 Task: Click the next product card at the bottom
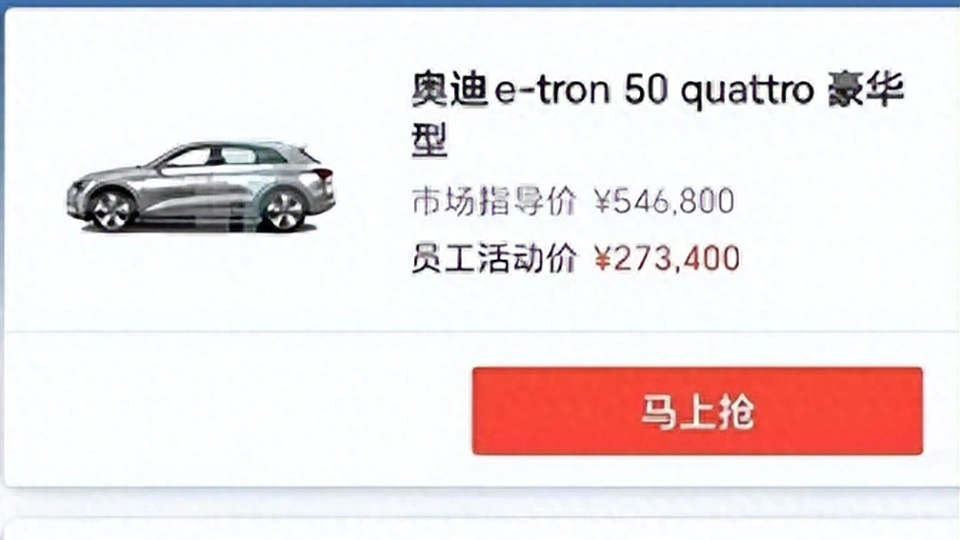tap(482, 529)
